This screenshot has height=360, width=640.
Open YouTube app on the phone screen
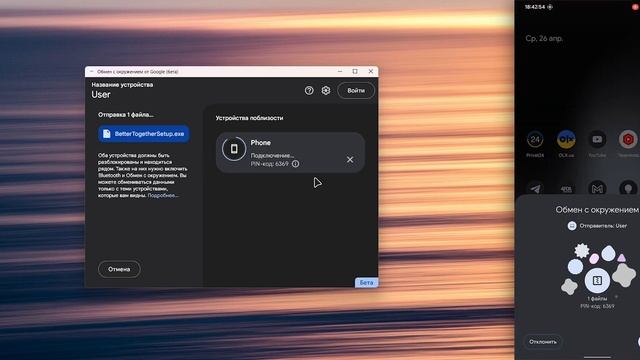coord(597,140)
